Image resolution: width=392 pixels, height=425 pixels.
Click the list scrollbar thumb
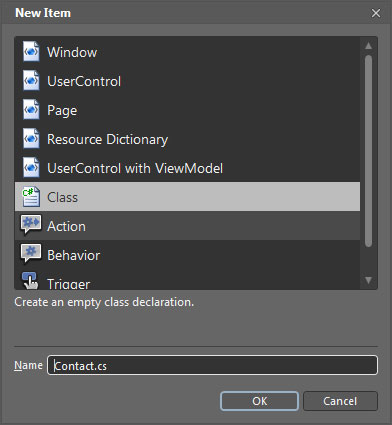click(x=368, y=151)
